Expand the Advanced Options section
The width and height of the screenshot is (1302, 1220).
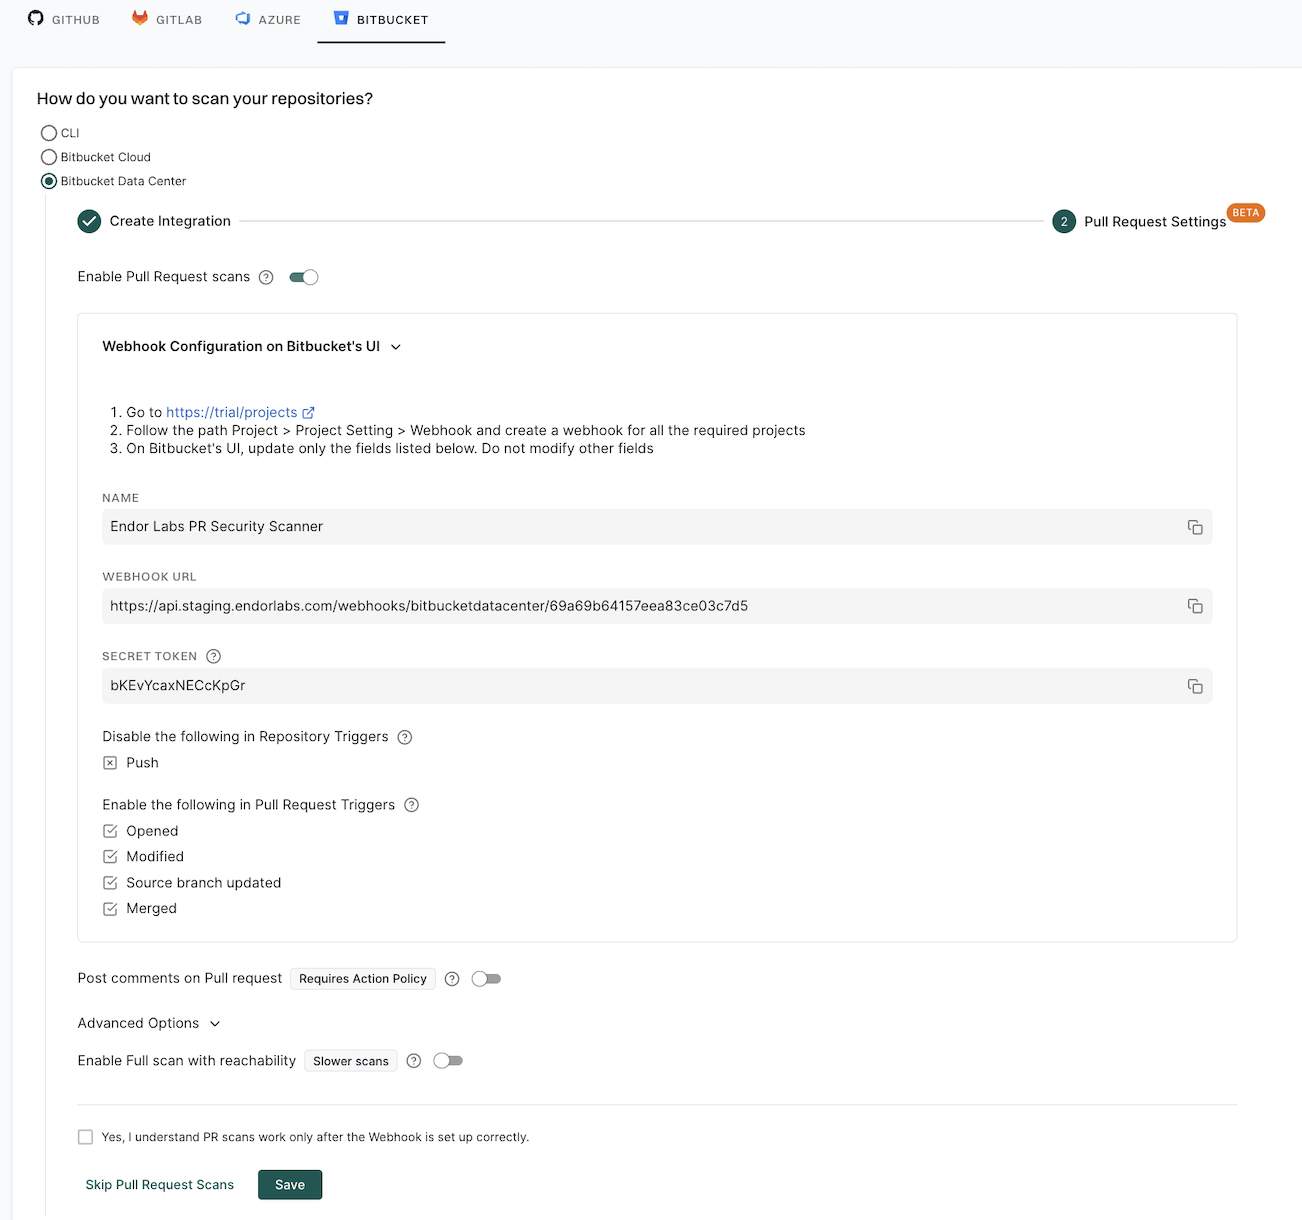coord(214,1023)
